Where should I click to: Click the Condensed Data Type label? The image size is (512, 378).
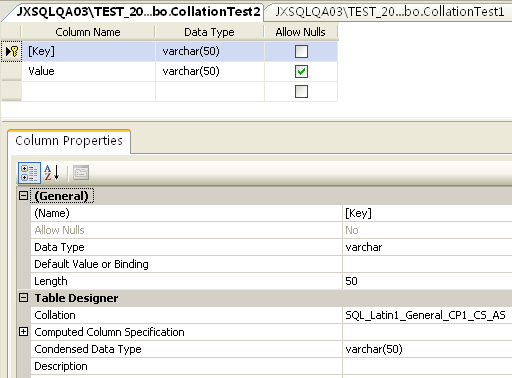88,349
